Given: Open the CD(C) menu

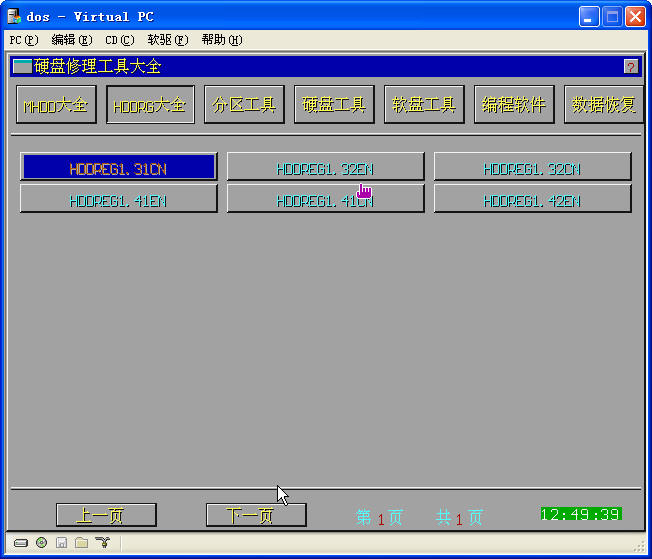Looking at the screenshot, I should point(120,40).
